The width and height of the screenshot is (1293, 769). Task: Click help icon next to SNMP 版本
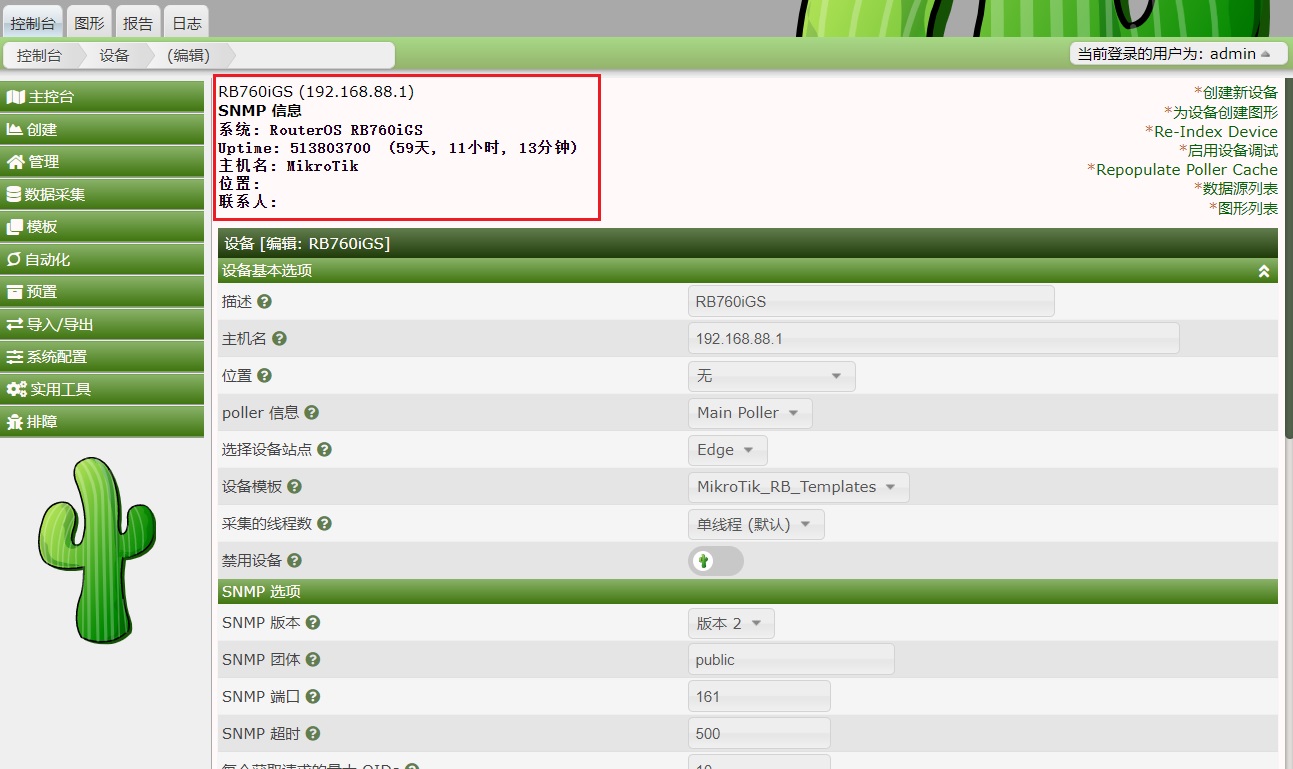313,623
